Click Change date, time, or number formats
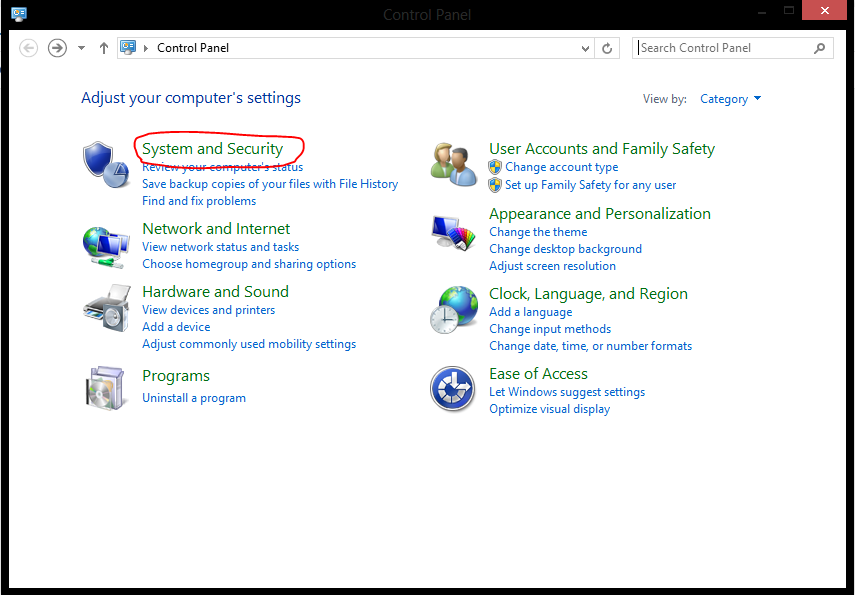 pos(591,346)
